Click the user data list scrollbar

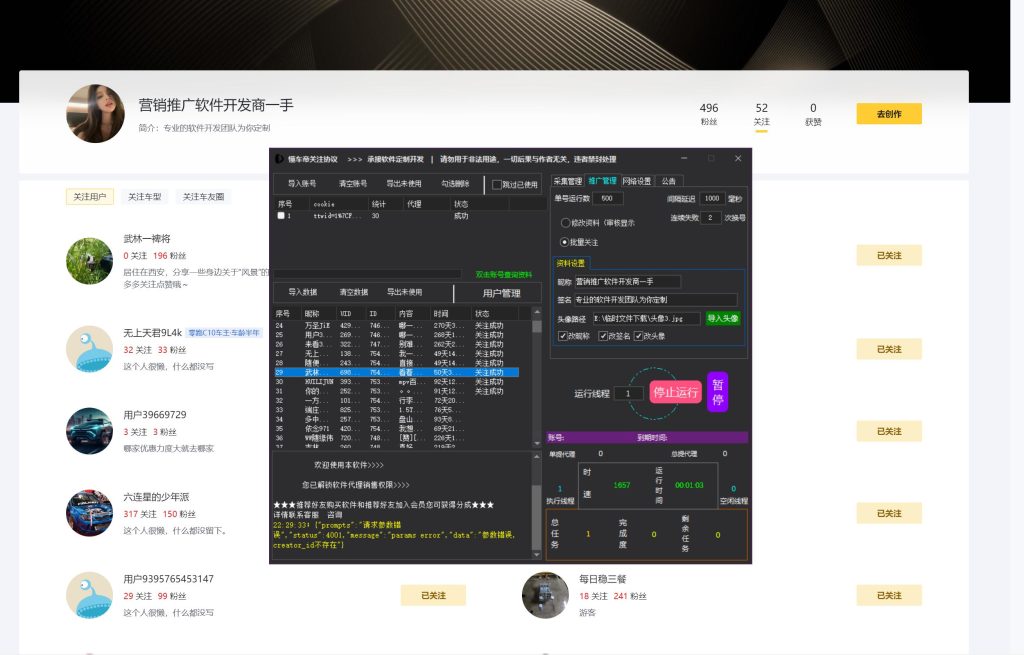coord(538,380)
